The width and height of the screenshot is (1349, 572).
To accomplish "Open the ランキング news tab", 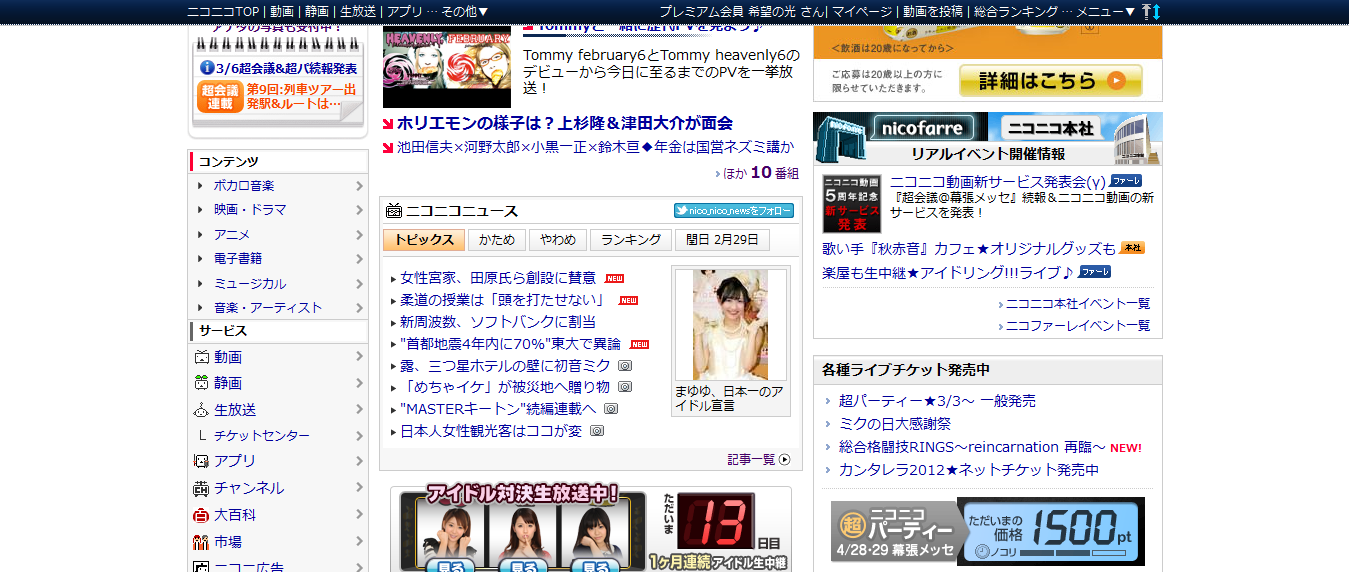I will (x=631, y=240).
